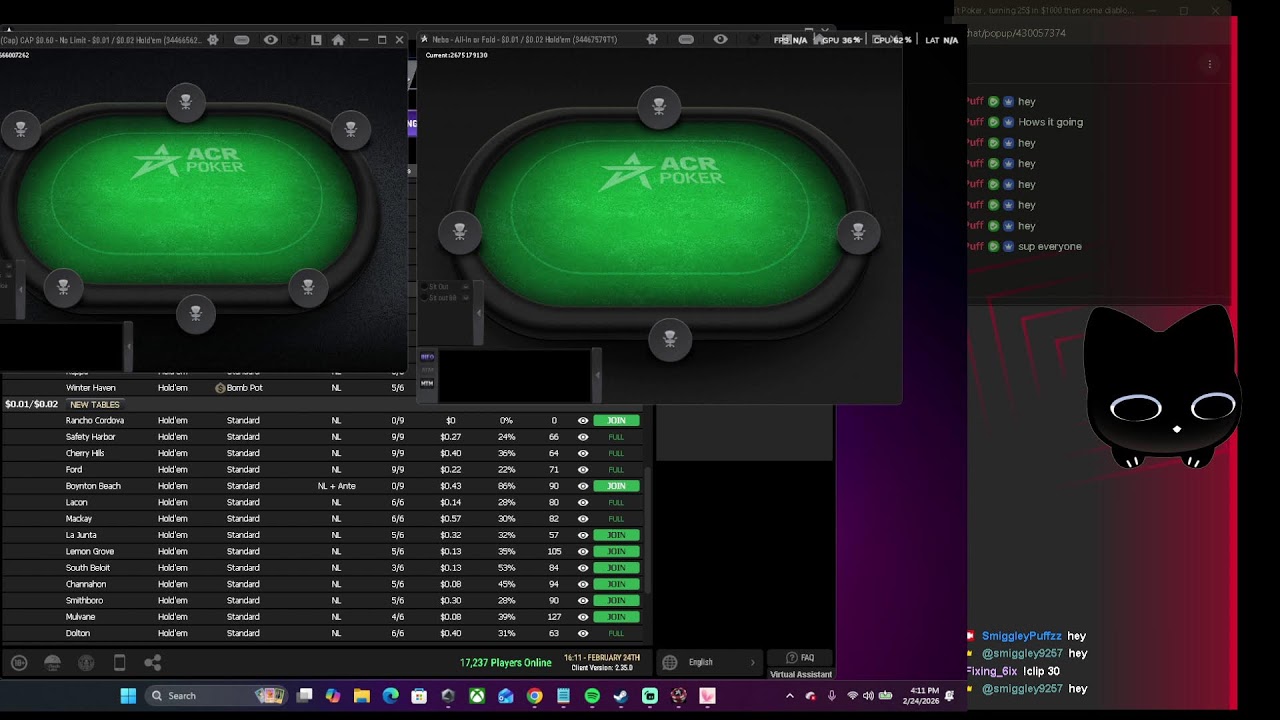The image size is (1280, 720).
Task: Click the L icon in CAP table title bar
Action: [x=316, y=40]
